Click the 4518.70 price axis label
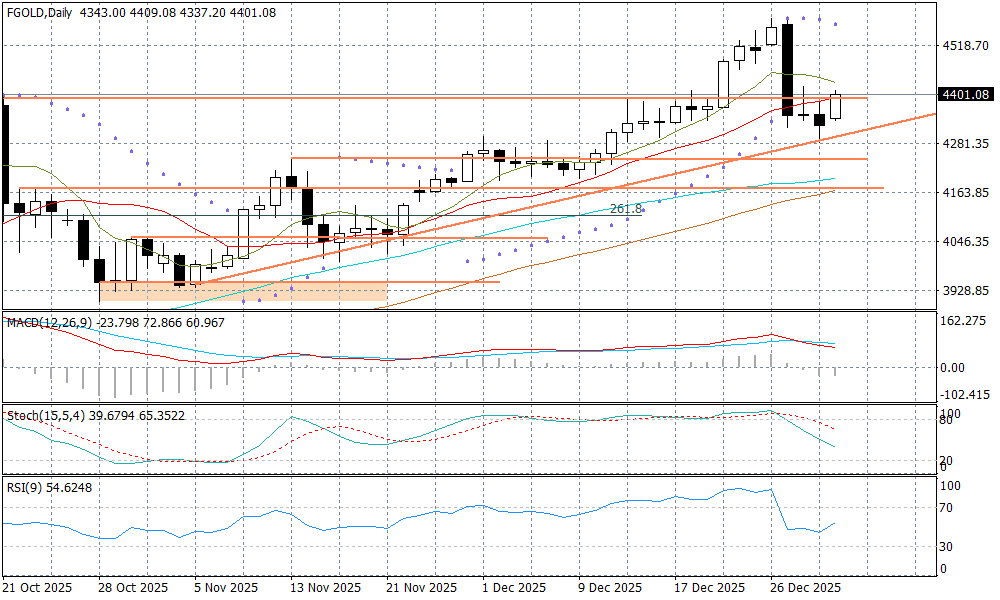 pyautogui.click(x=965, y=46)
